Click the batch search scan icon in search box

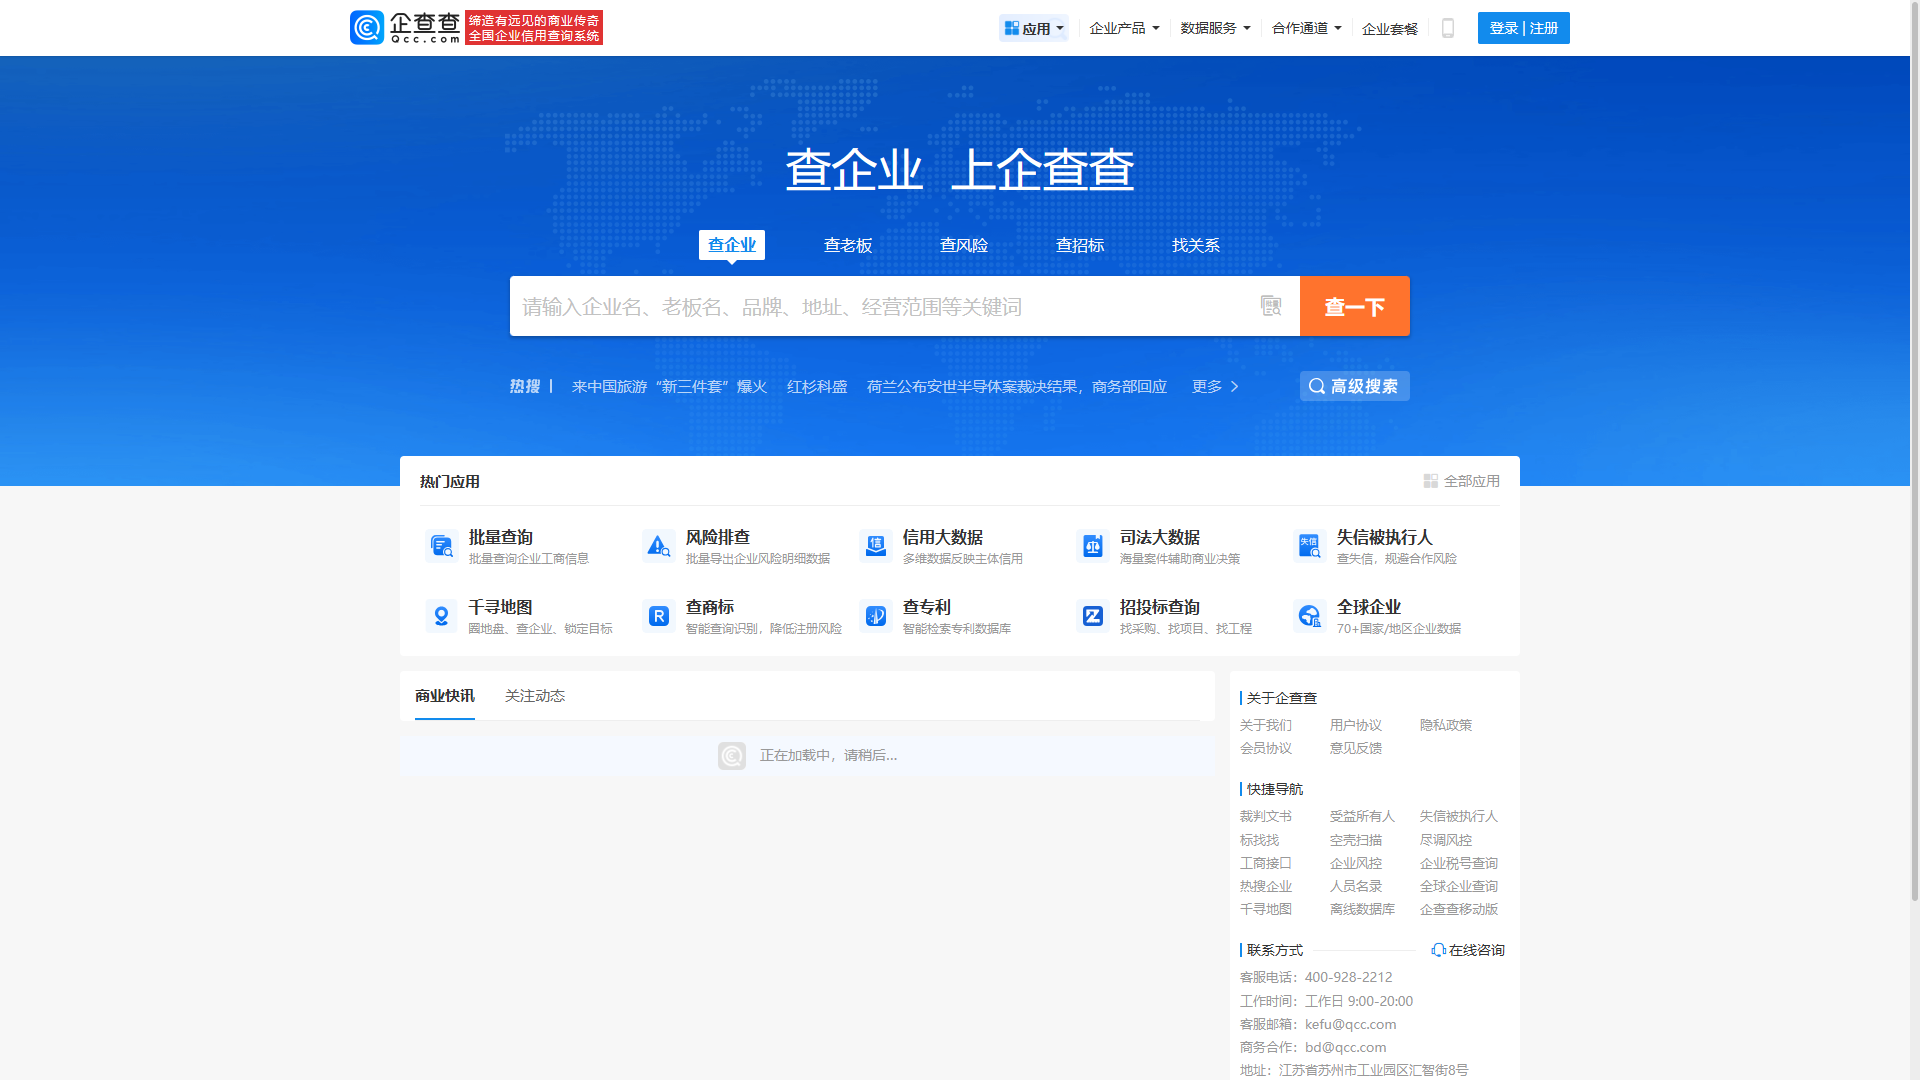point(1270,306)
